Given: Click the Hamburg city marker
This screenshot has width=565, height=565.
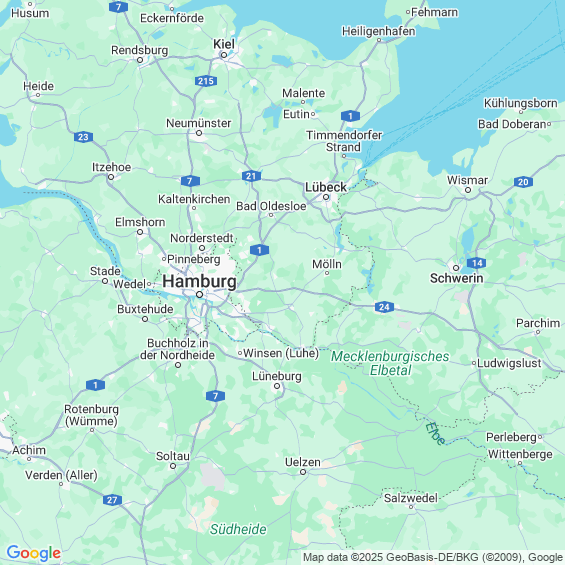Looking at the screenshot, I should [x=199, y=295].
